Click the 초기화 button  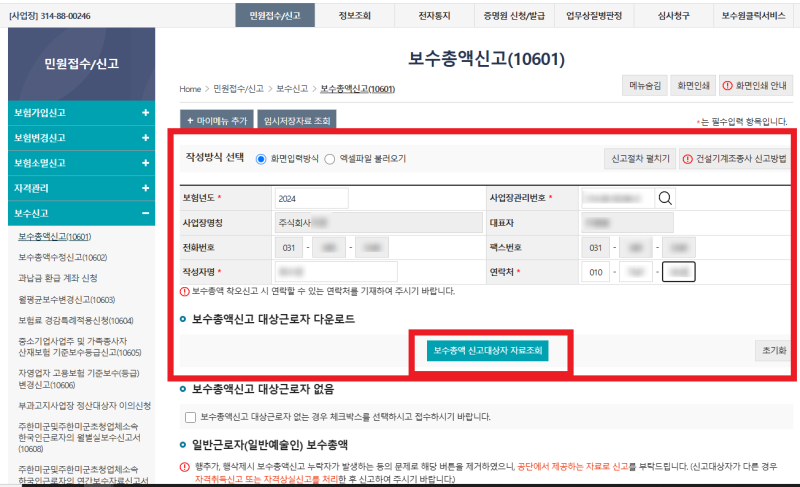(x=773, y=350)
